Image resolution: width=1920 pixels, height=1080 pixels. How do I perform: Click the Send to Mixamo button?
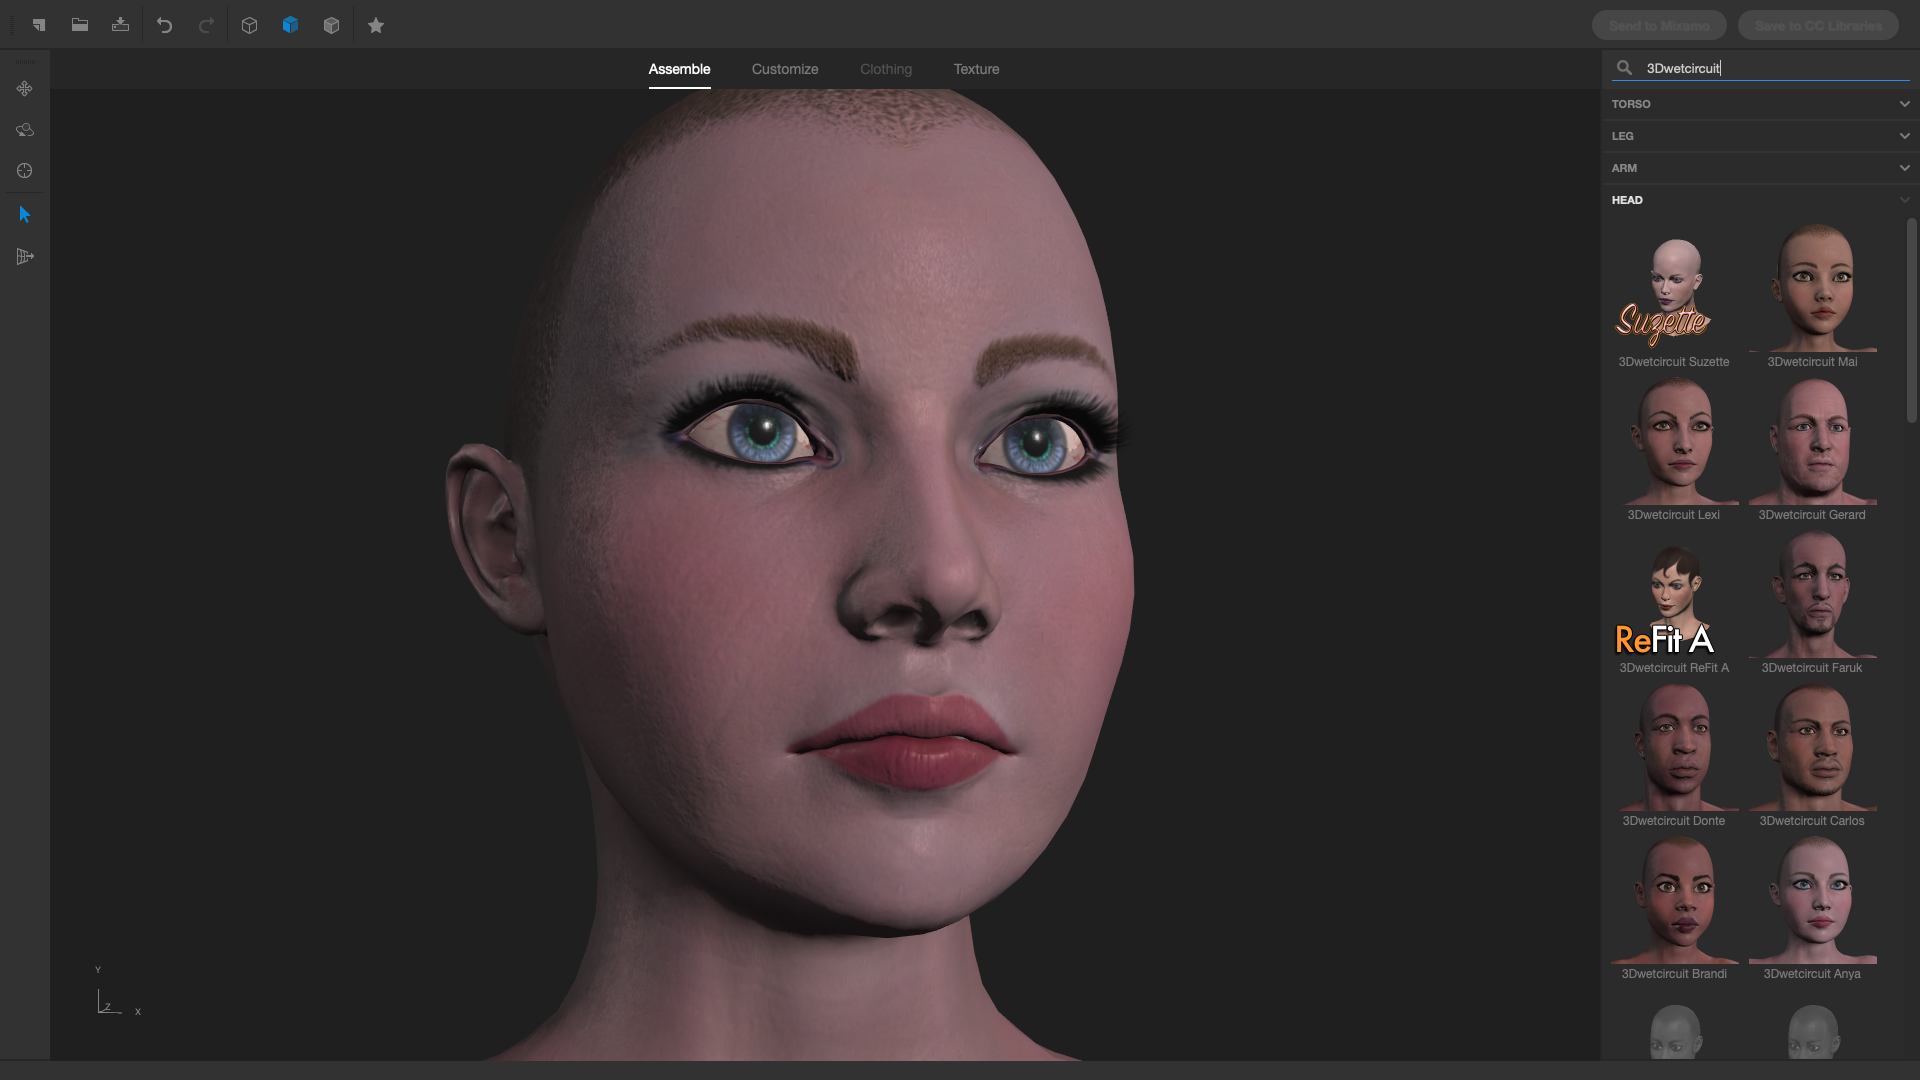(1659, 25)
